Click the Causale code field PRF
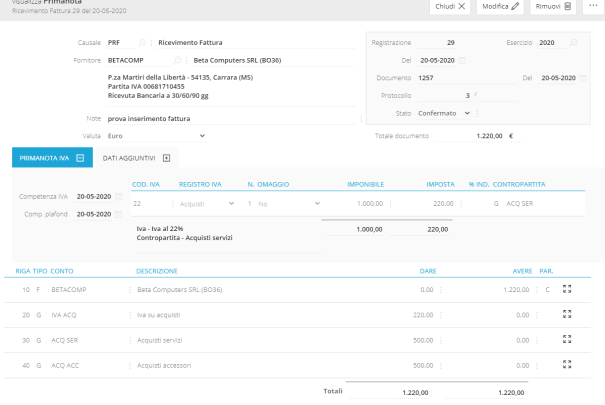605x405 pixels. 121,42
